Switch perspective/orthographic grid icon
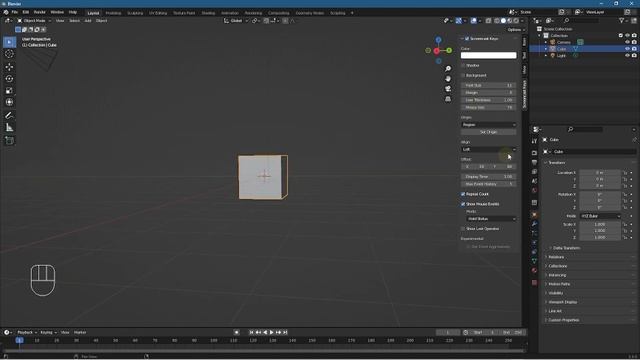The height and width of the screenshot is (360, 640). (x=448, y=99)
